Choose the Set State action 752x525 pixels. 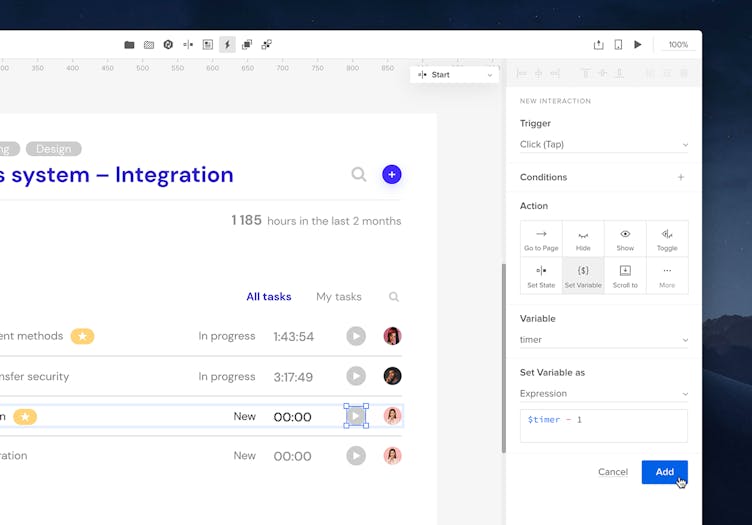541,276
